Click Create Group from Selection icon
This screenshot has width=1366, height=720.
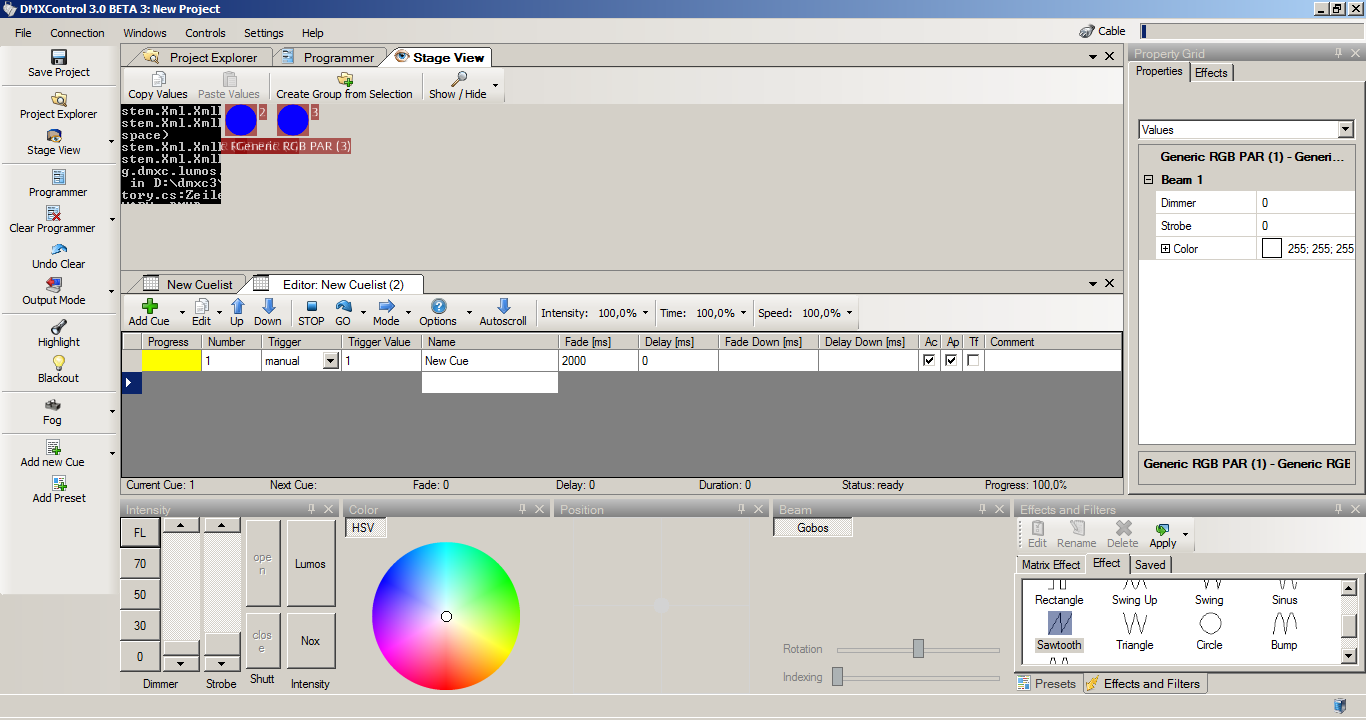click(345, 79)
